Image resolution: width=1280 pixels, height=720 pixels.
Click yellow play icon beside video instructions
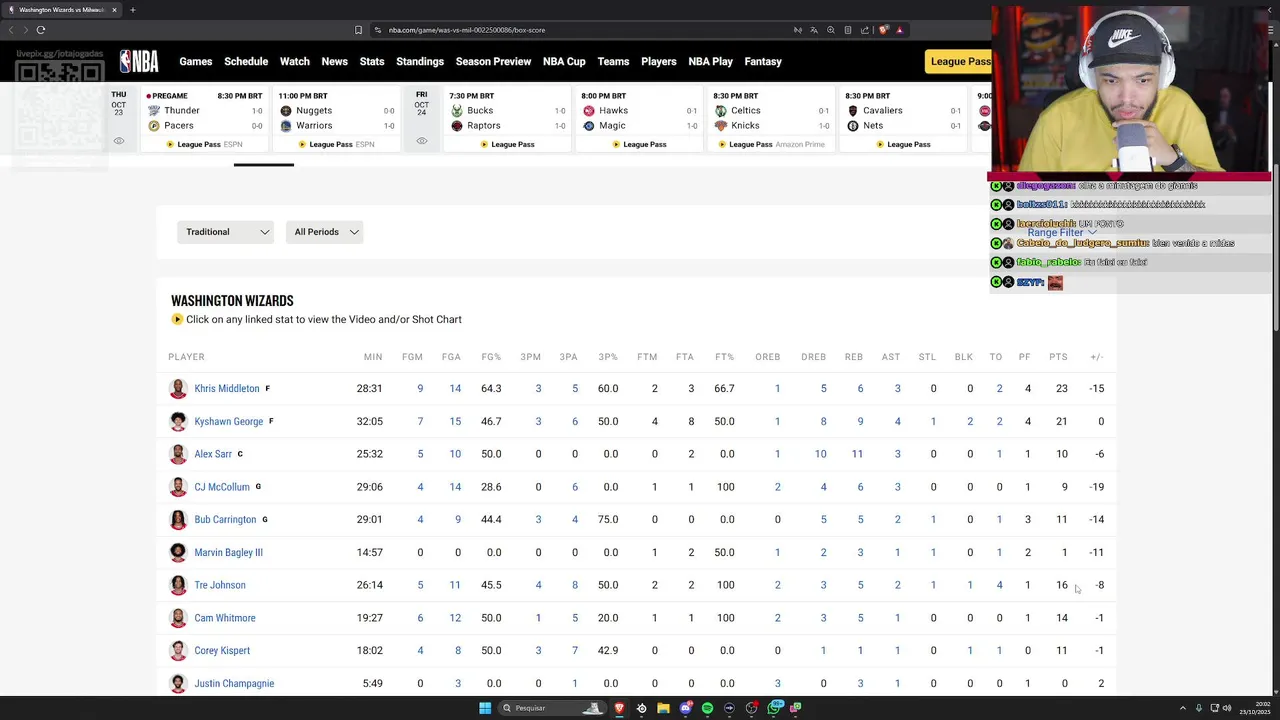click(x=177, y=320)
